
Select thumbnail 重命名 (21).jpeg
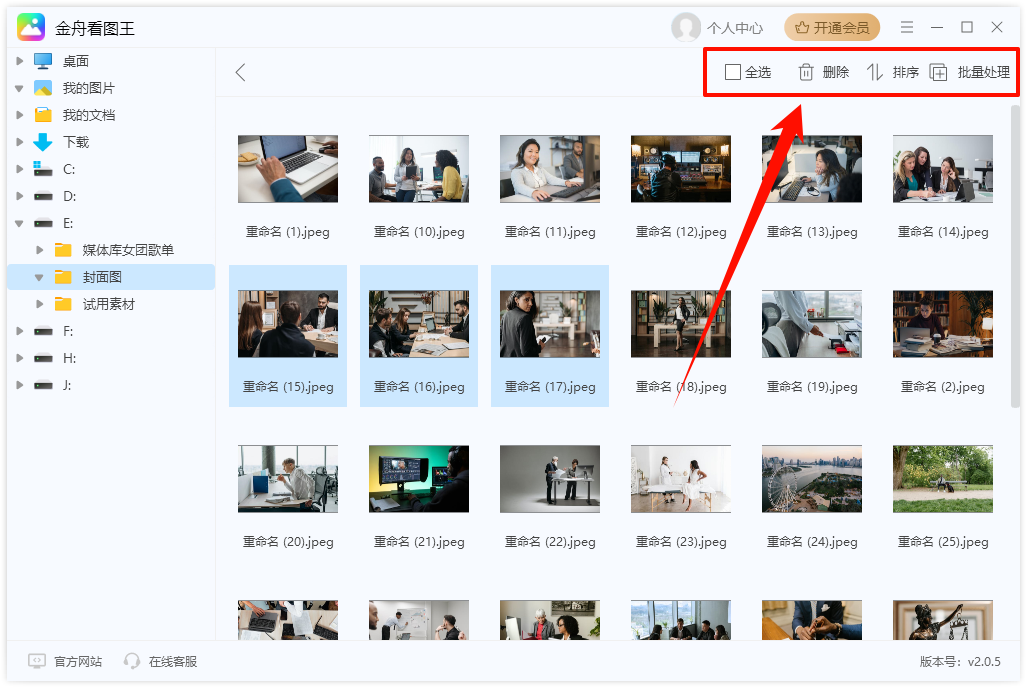point(419,479)
